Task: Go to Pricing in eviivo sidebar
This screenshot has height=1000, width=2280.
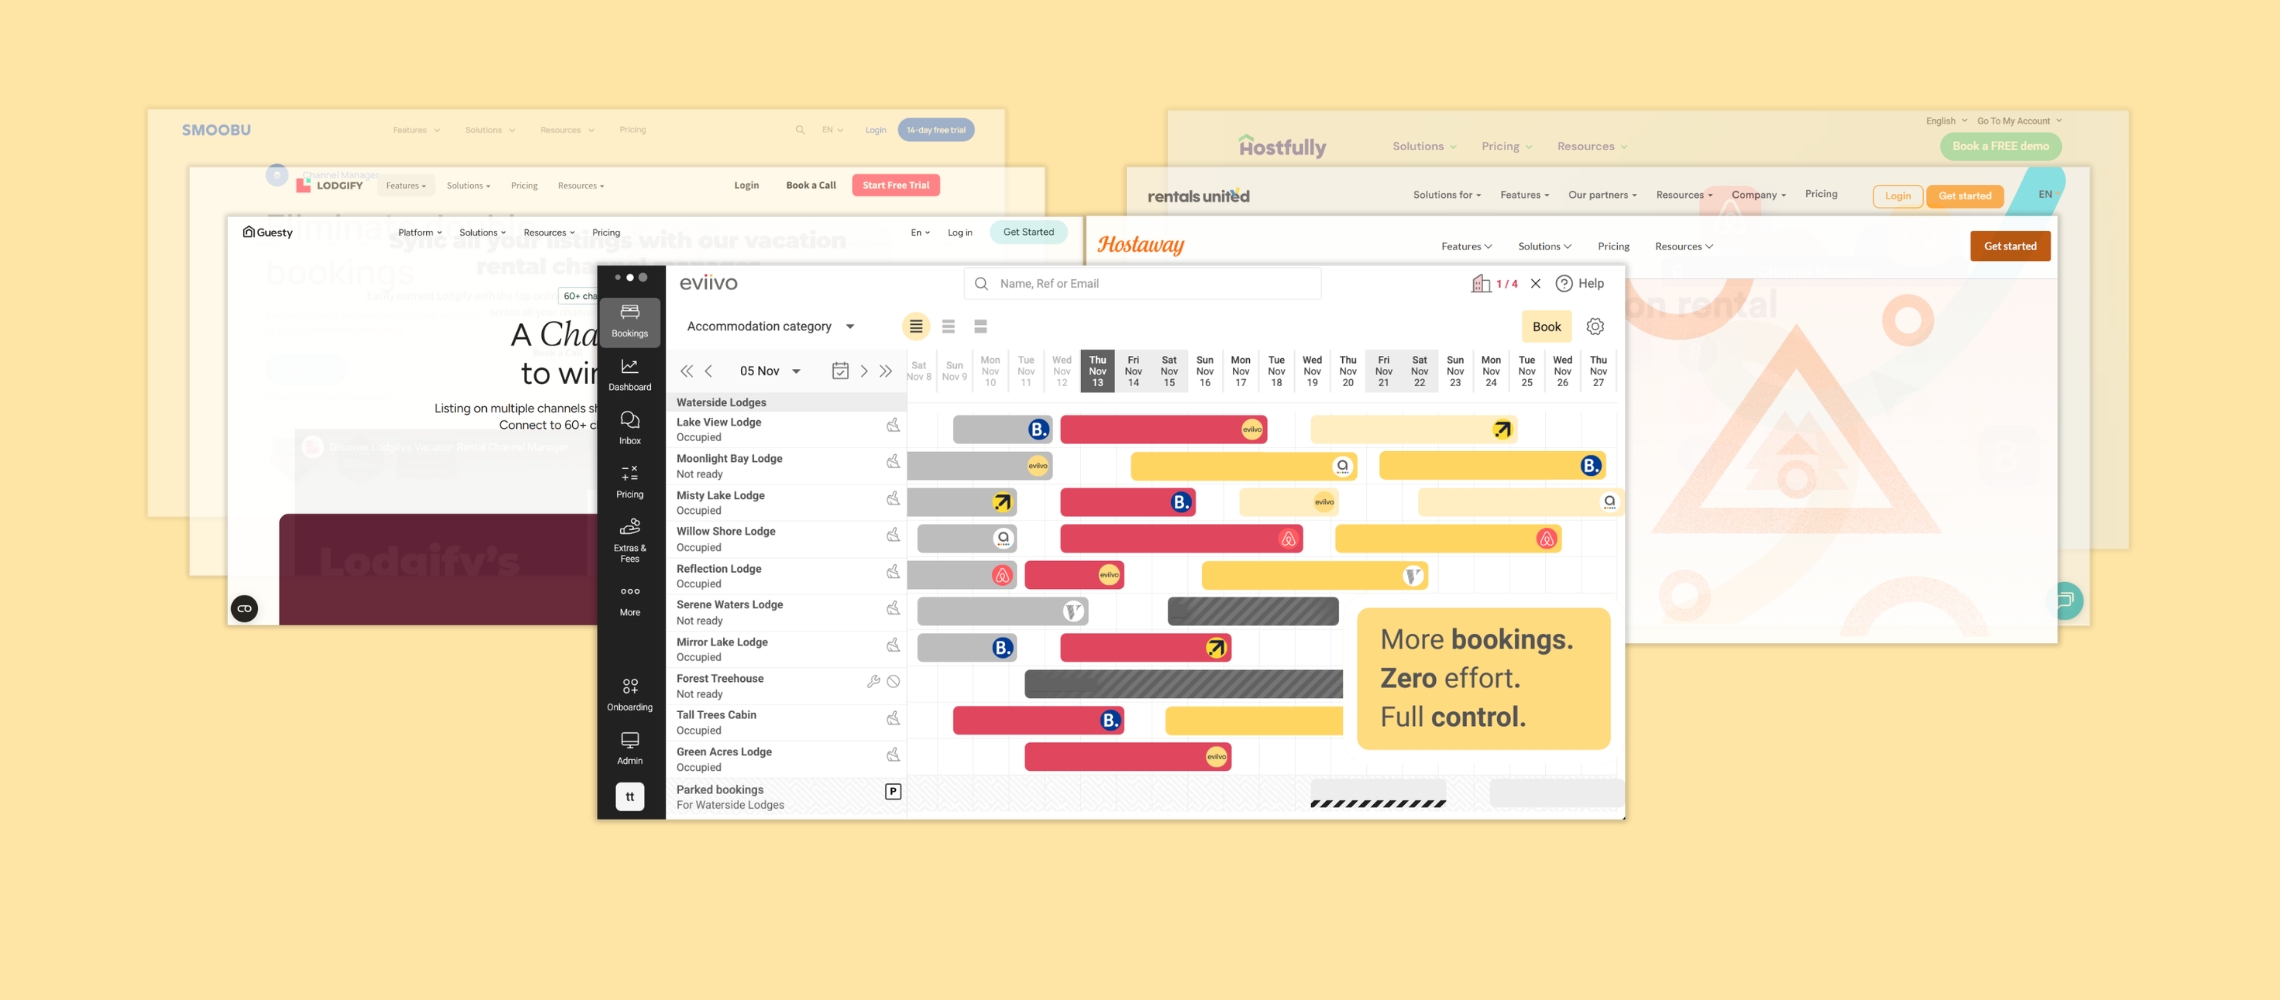Action: click(x=629, y=481)
